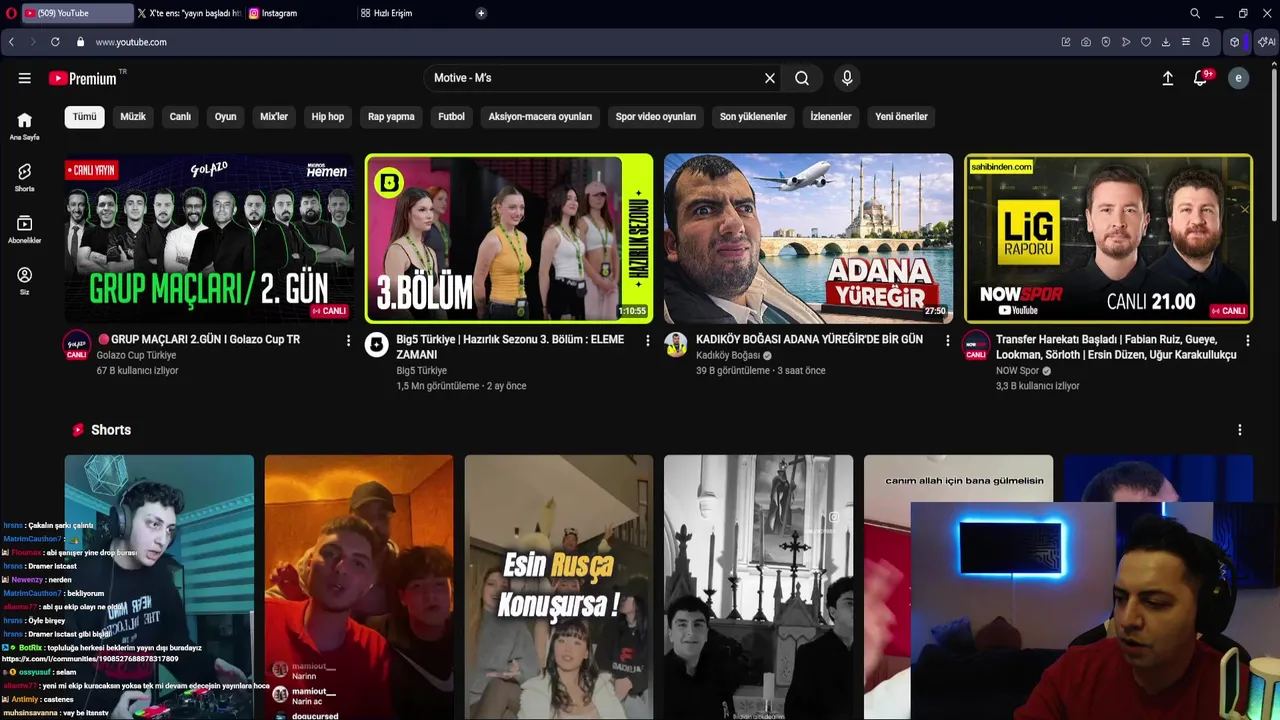This screenshot has height=720, width=1280.
Task: Start voice search with microphone icon
Action: [x=847, y=78]
